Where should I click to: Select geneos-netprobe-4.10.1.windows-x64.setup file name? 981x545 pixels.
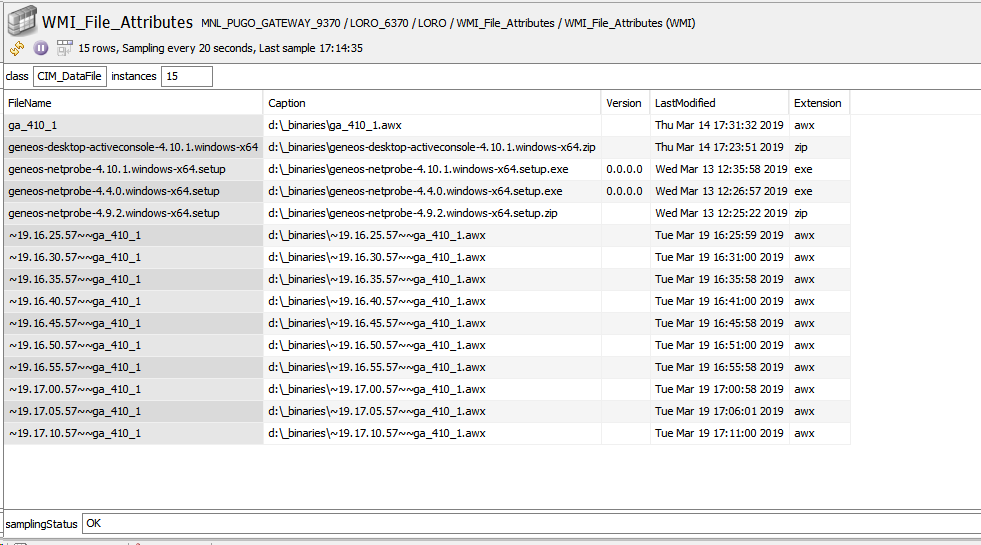click(x=133, y=169)
